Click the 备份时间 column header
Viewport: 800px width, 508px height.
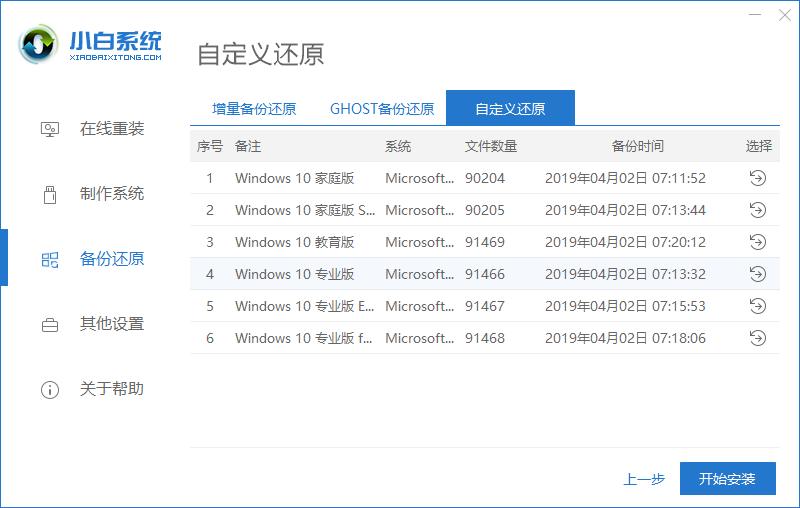(638, 146)
